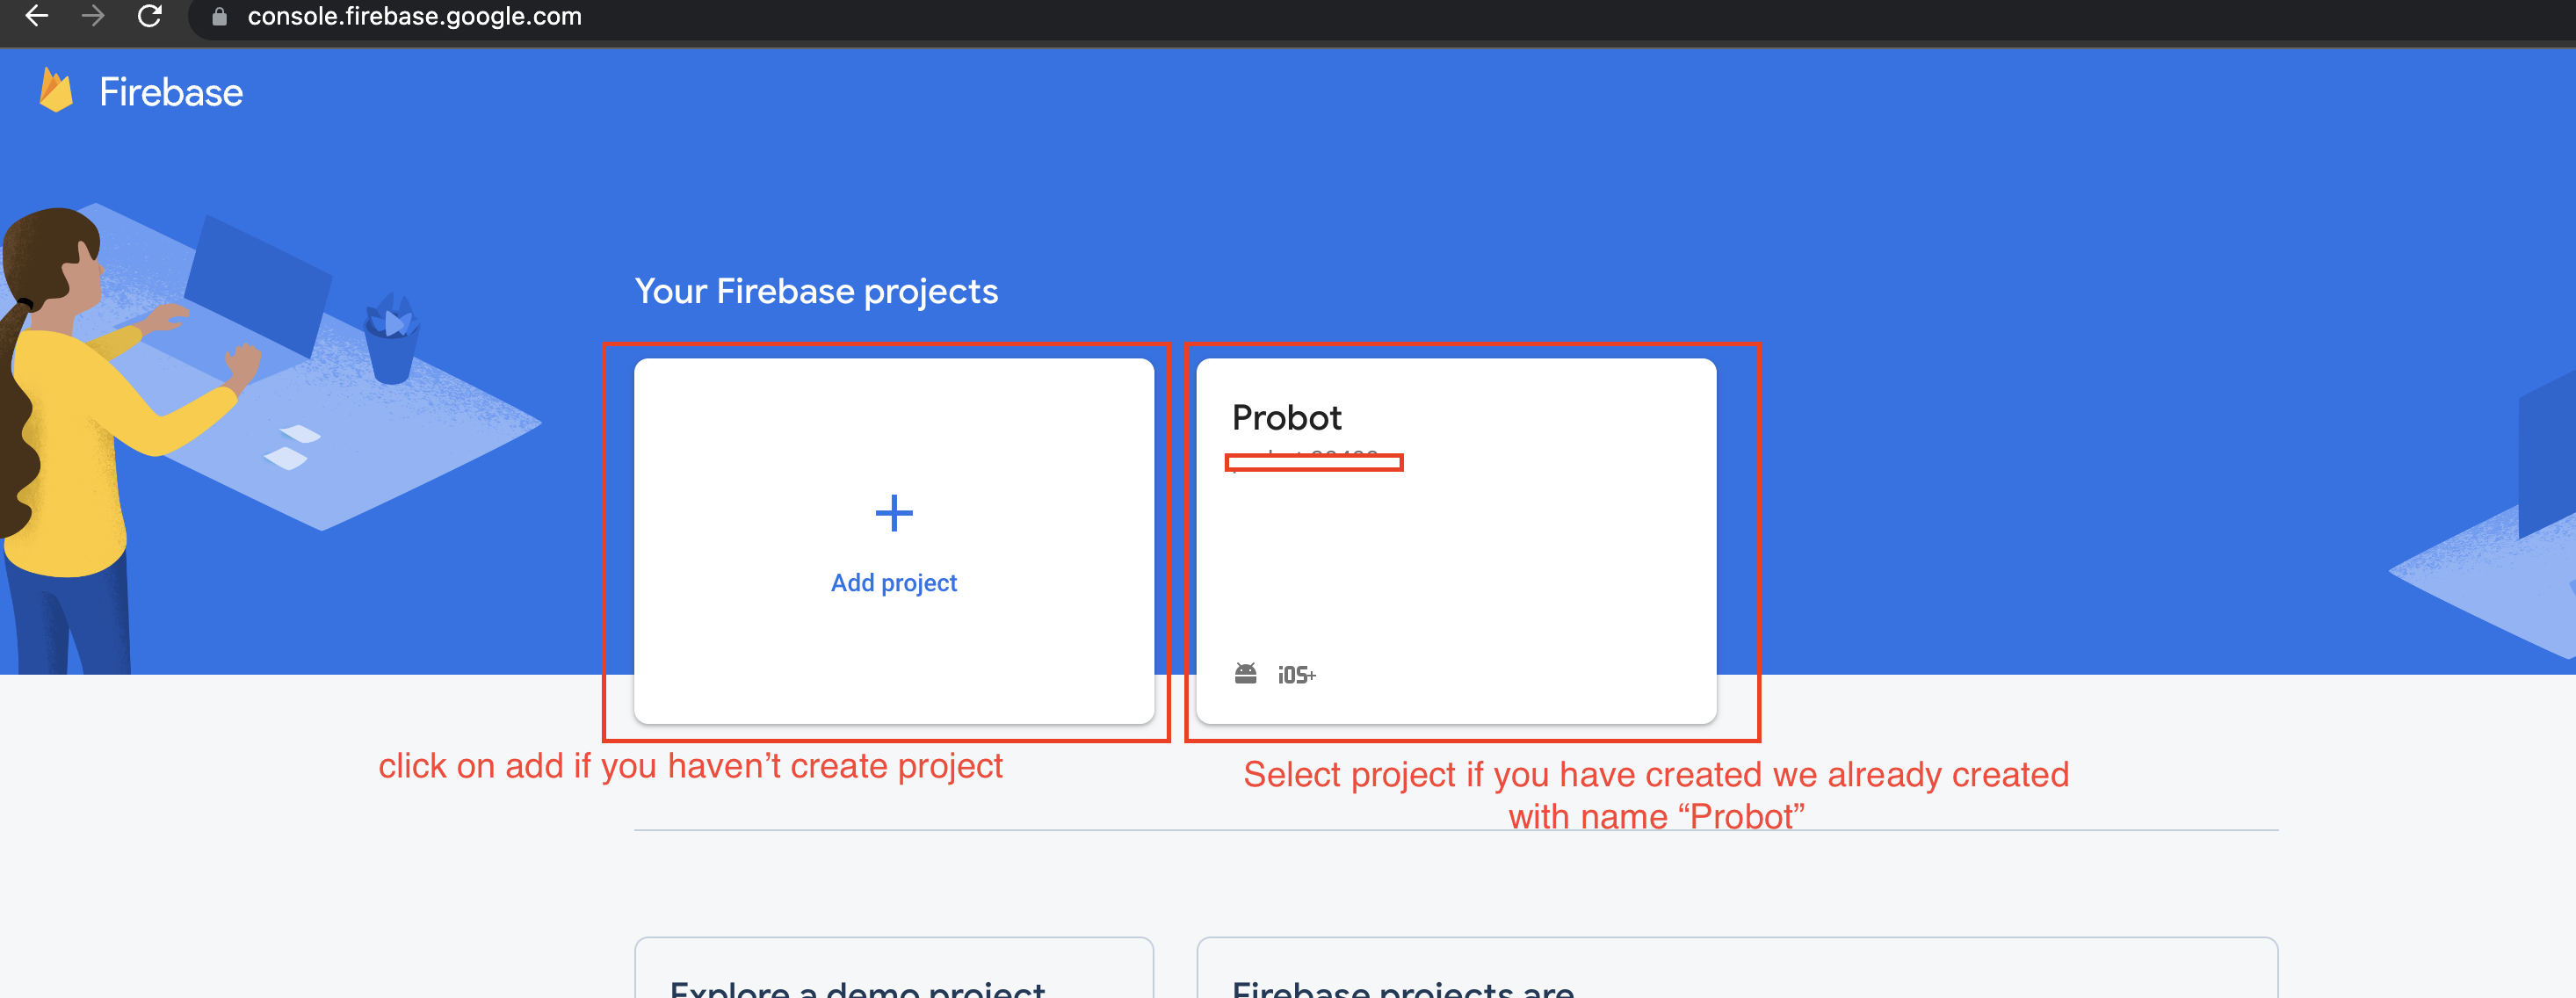
Task: Click the plus icon to add a project
Action: [x=893, y=513]
